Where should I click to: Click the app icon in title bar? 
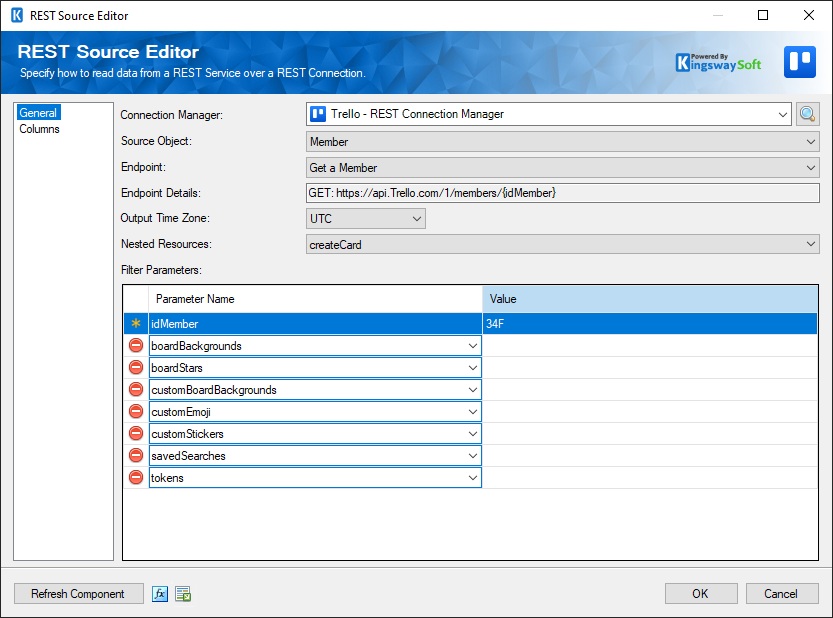[17, 15]
